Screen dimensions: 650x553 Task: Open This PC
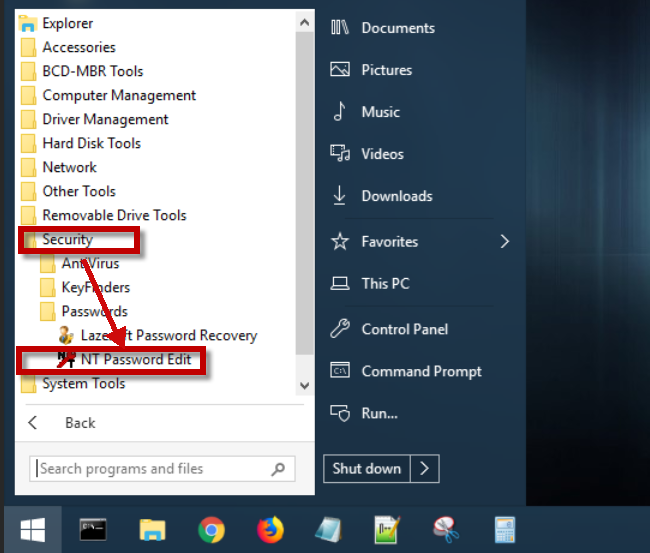[x=370, y=284]
